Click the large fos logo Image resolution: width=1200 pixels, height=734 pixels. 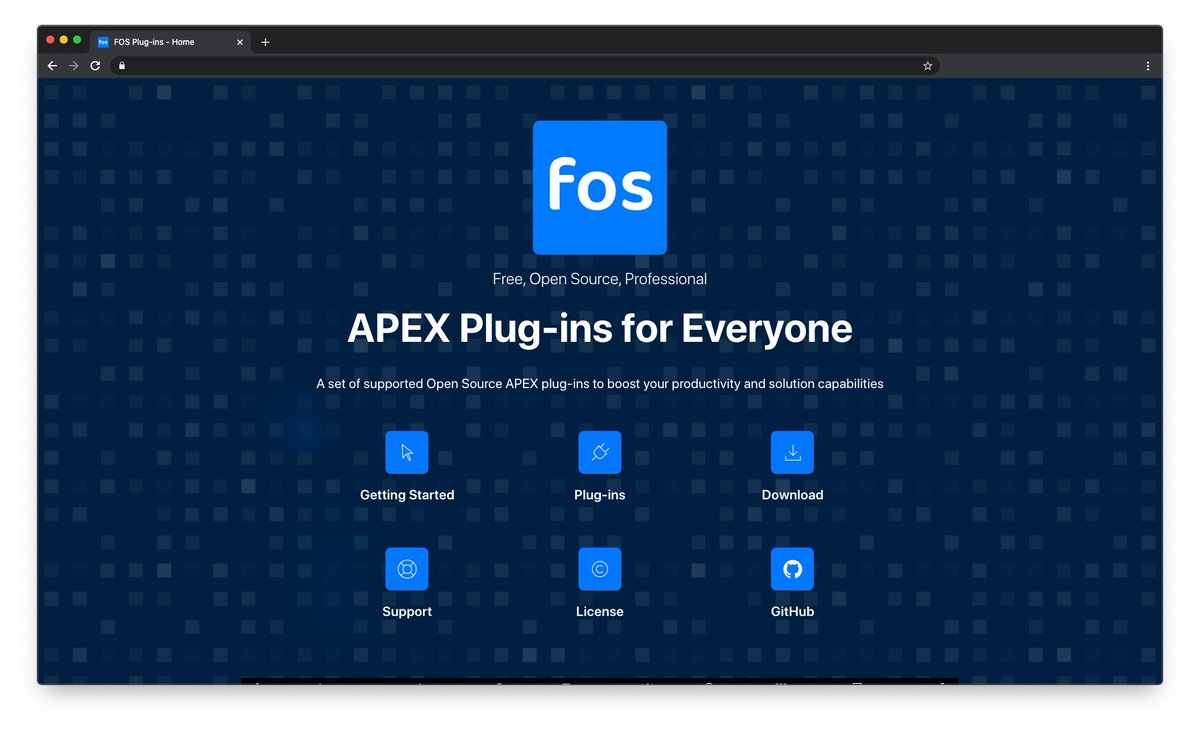point(600,188)
